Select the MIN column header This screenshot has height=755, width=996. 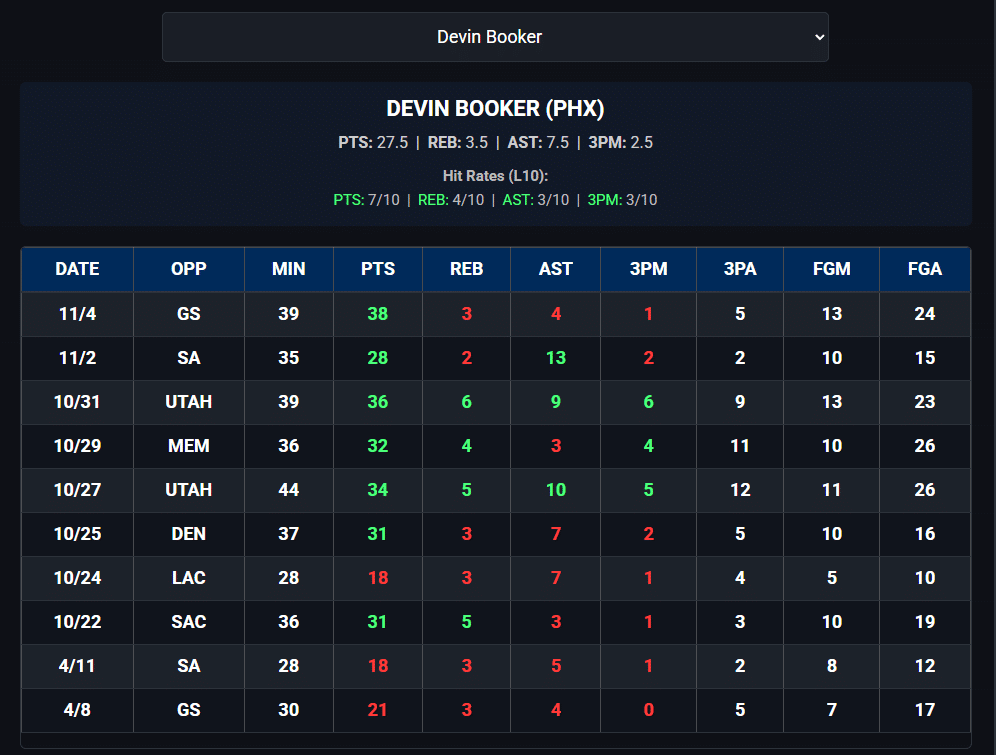coord(289,269)
